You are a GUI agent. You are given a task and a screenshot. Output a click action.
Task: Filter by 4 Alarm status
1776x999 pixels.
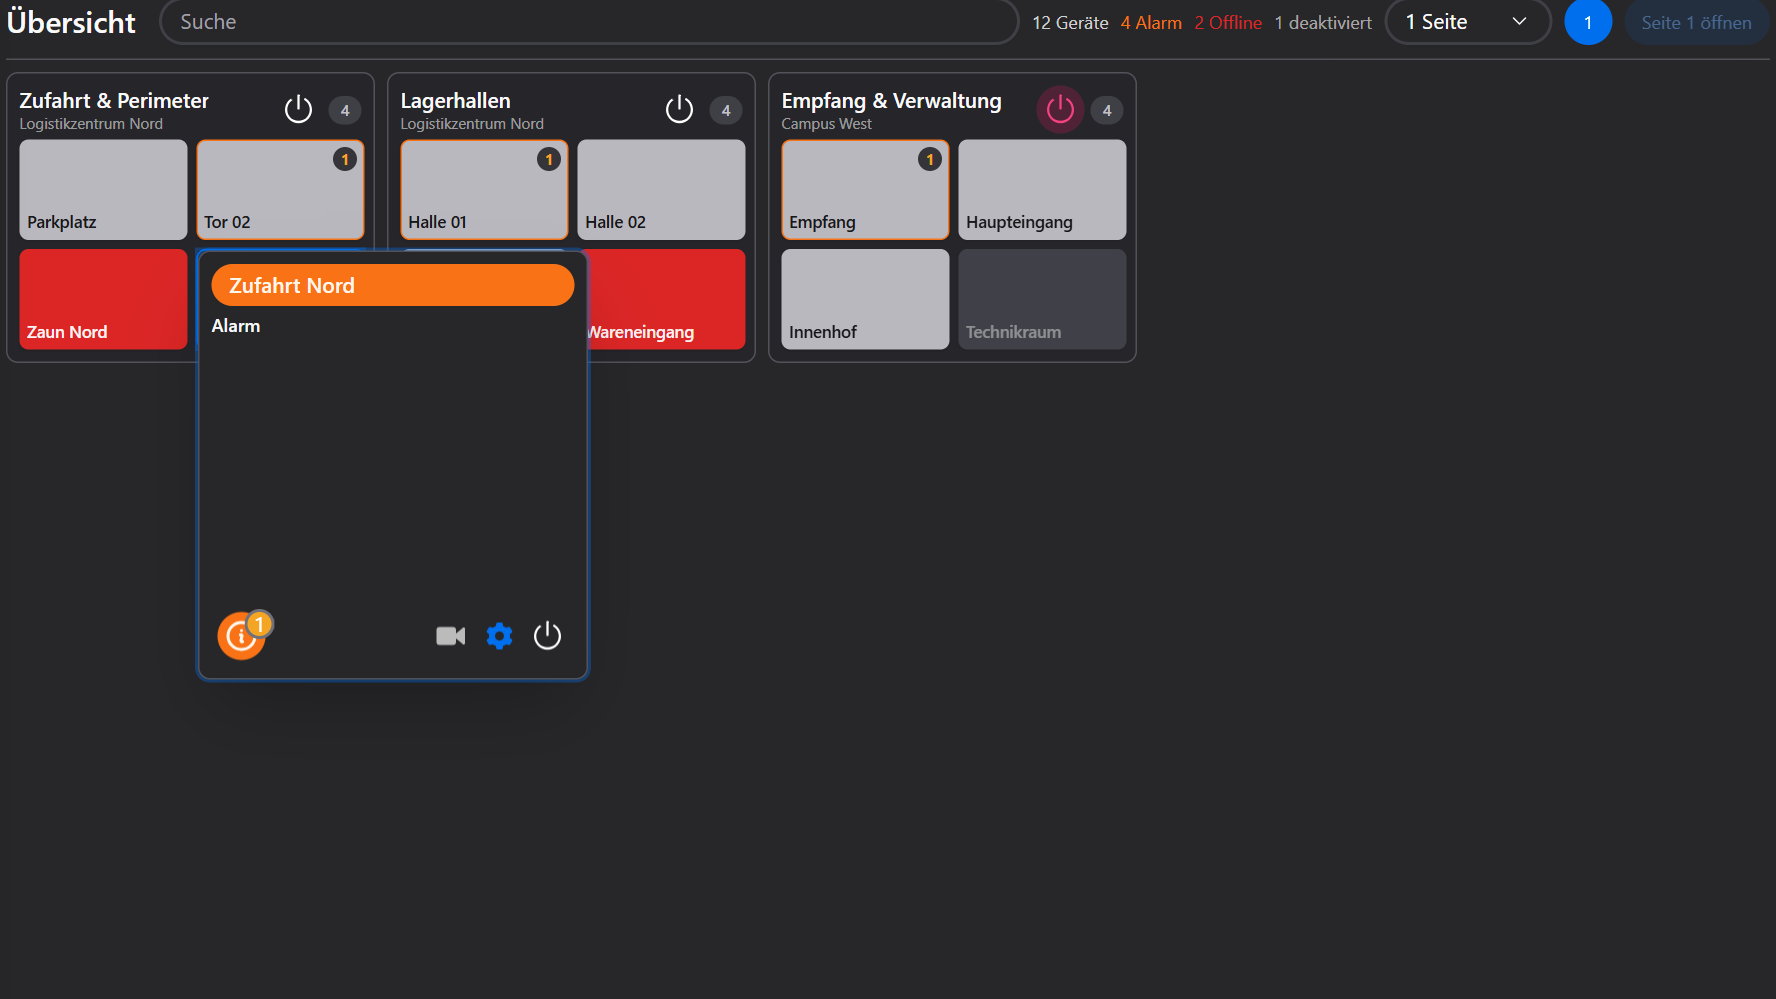click(x=1151, y=23)
